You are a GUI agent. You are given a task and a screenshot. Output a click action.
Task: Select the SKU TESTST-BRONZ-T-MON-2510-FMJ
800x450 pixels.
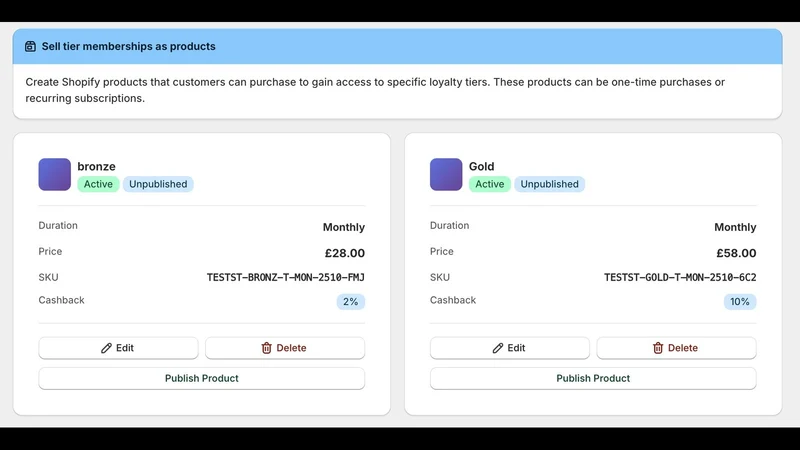[286, 278]
